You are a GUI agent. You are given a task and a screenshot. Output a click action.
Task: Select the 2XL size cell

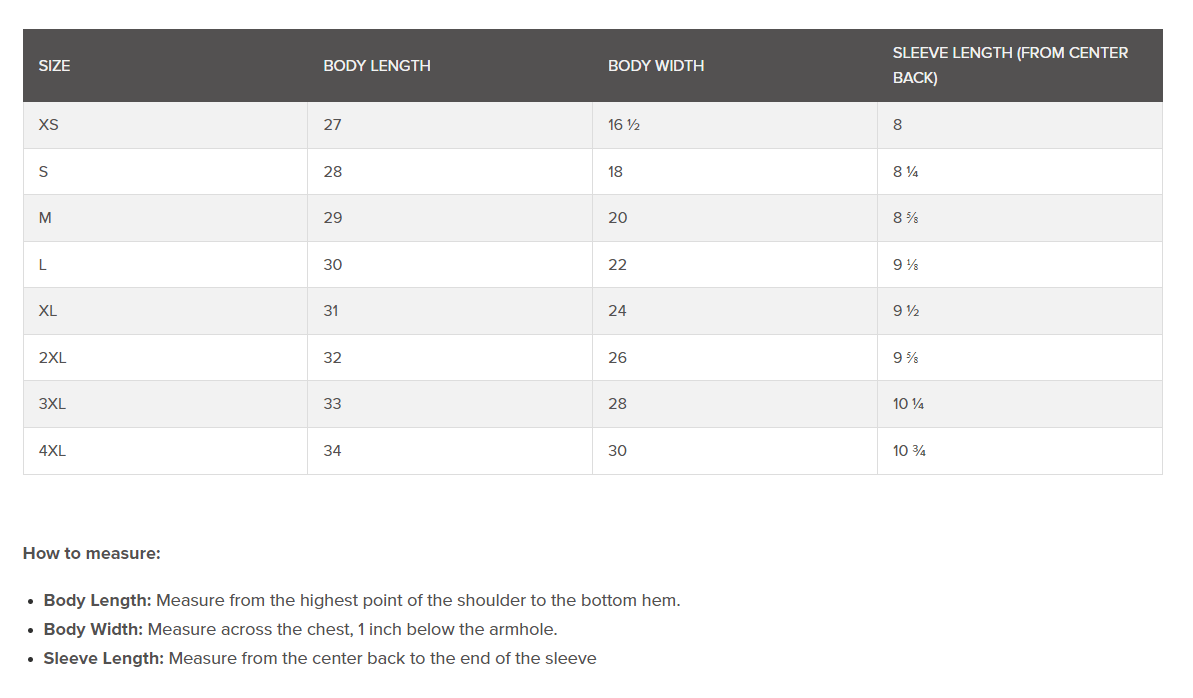pos(52,358)
